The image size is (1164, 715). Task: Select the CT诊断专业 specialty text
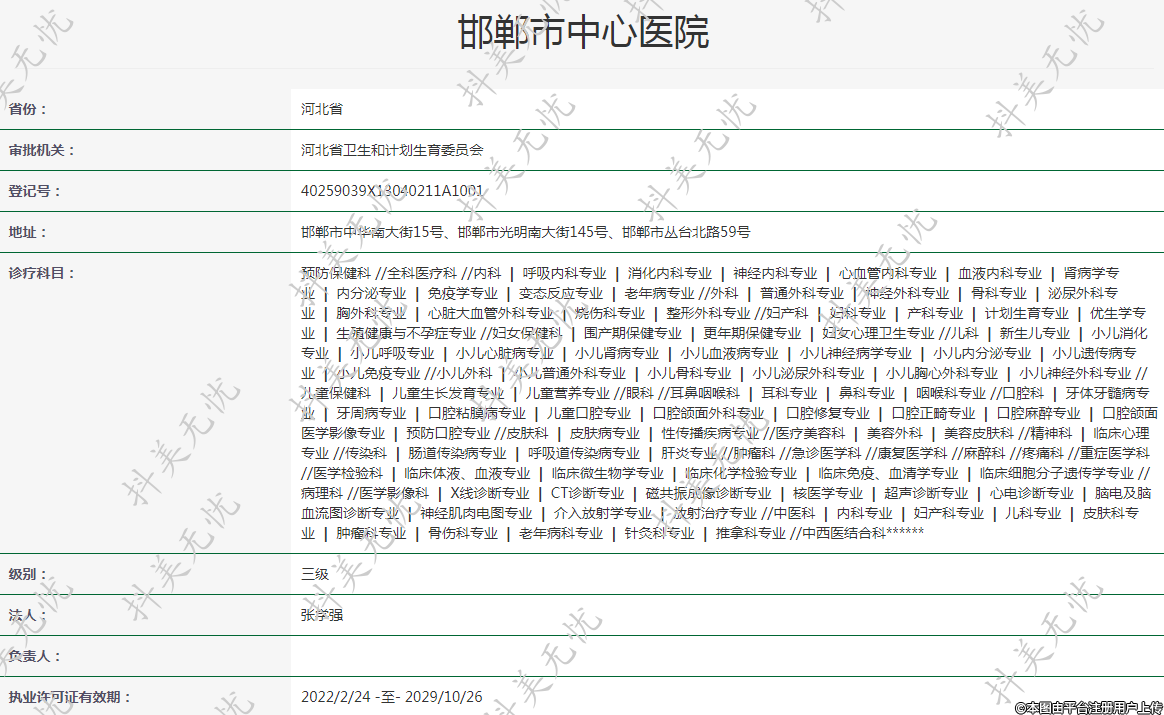[588, 493]
